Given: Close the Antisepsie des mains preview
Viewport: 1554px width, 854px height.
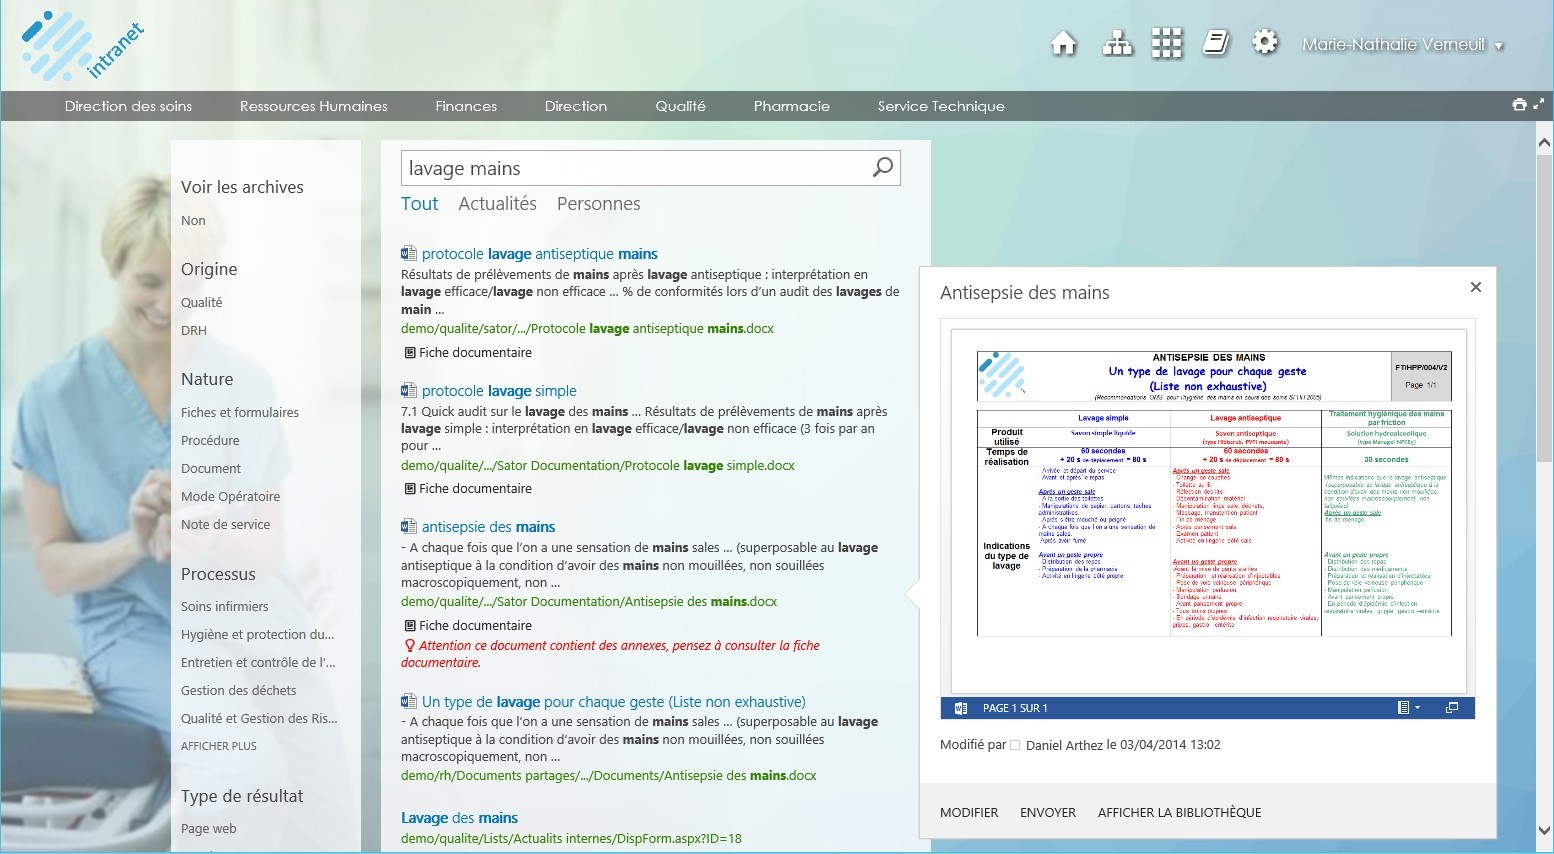Looking at the screenshot, I should 1475,288.
